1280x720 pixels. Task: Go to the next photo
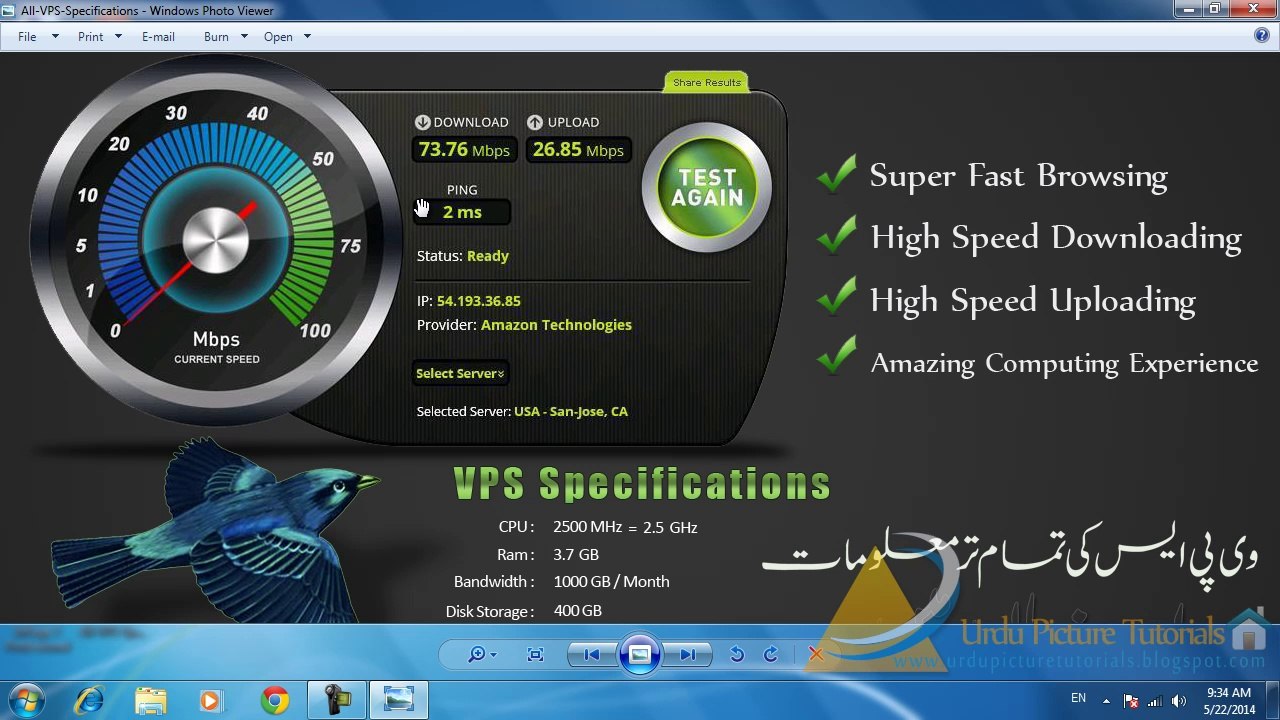tap(688, 654)
